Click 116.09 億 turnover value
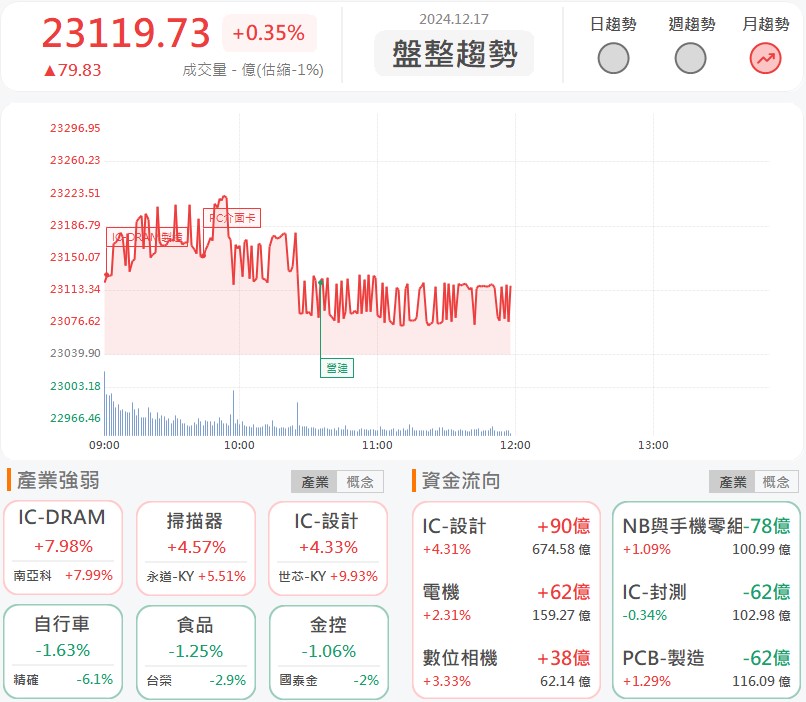The height and width of the screenshot is (702, 806). pos(761,681)
